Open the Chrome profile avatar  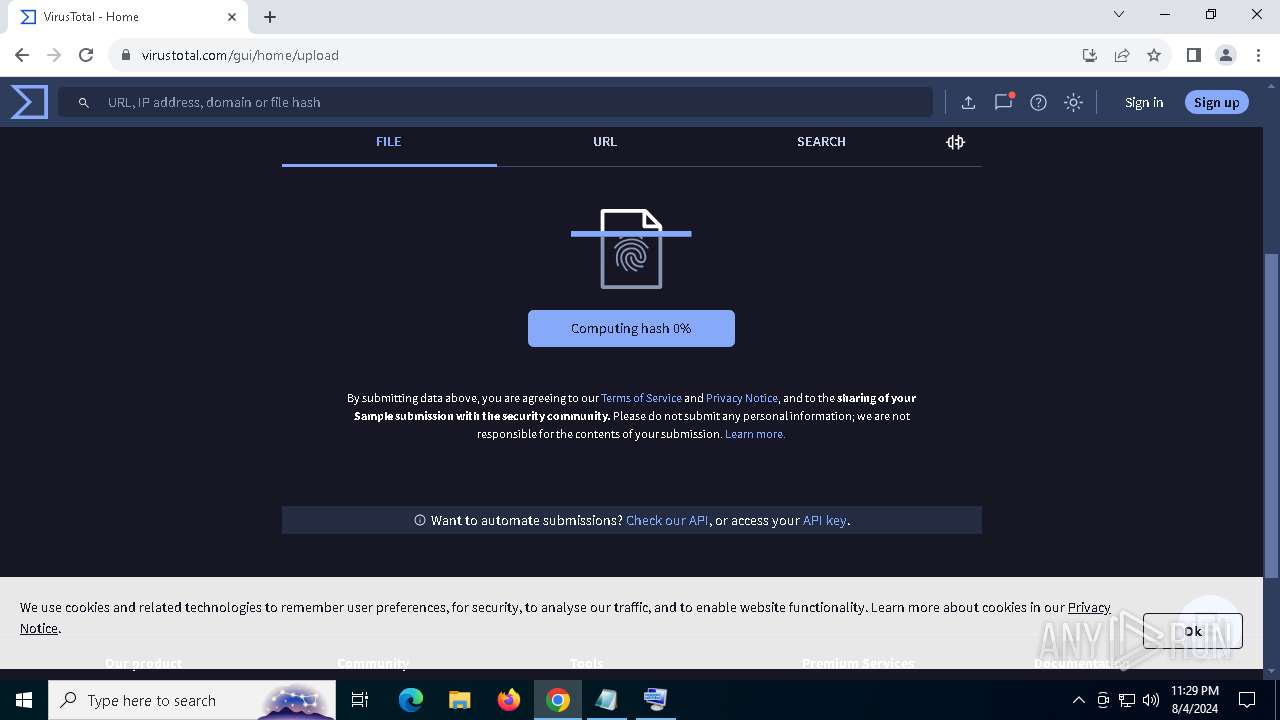pos(1226,55)
